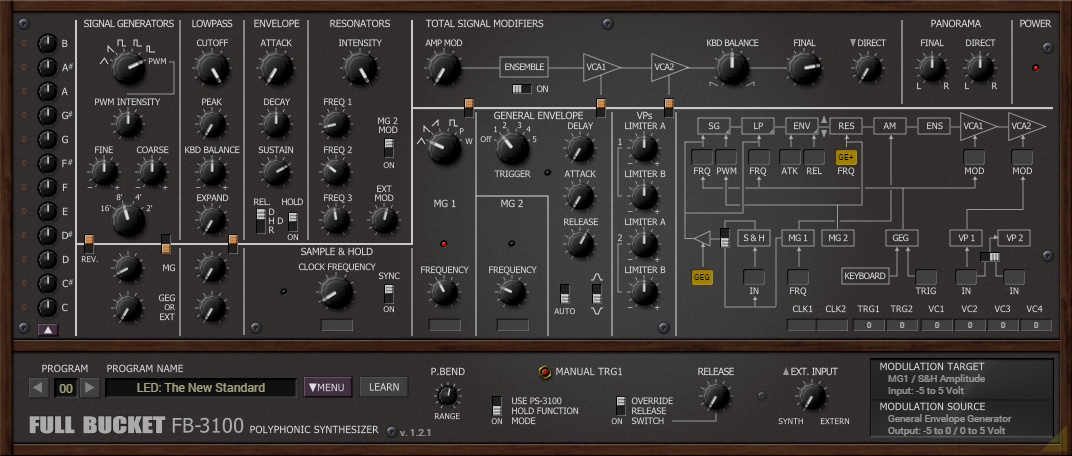Click the program name display field
This screenshot has height=456, width=1072.
tap(200, 388)
